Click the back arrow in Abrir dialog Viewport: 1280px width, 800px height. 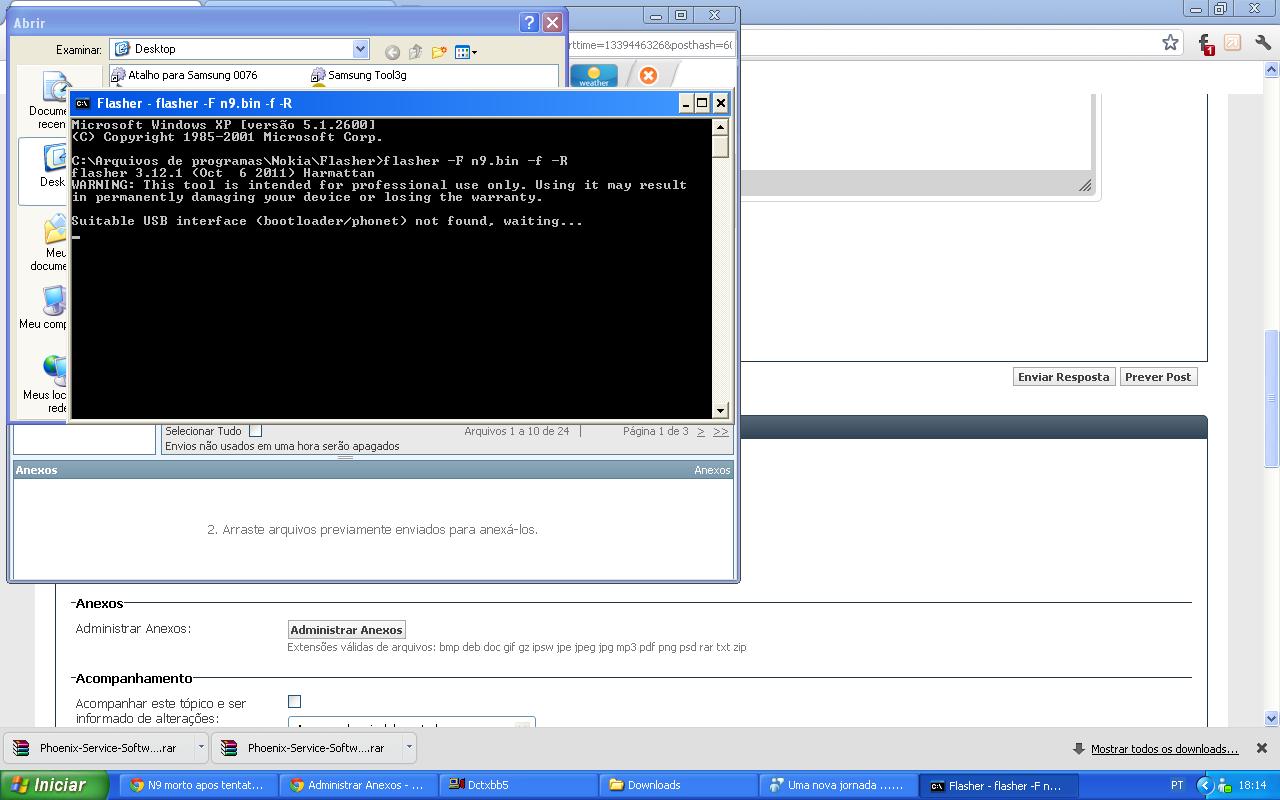coord(392,52)
